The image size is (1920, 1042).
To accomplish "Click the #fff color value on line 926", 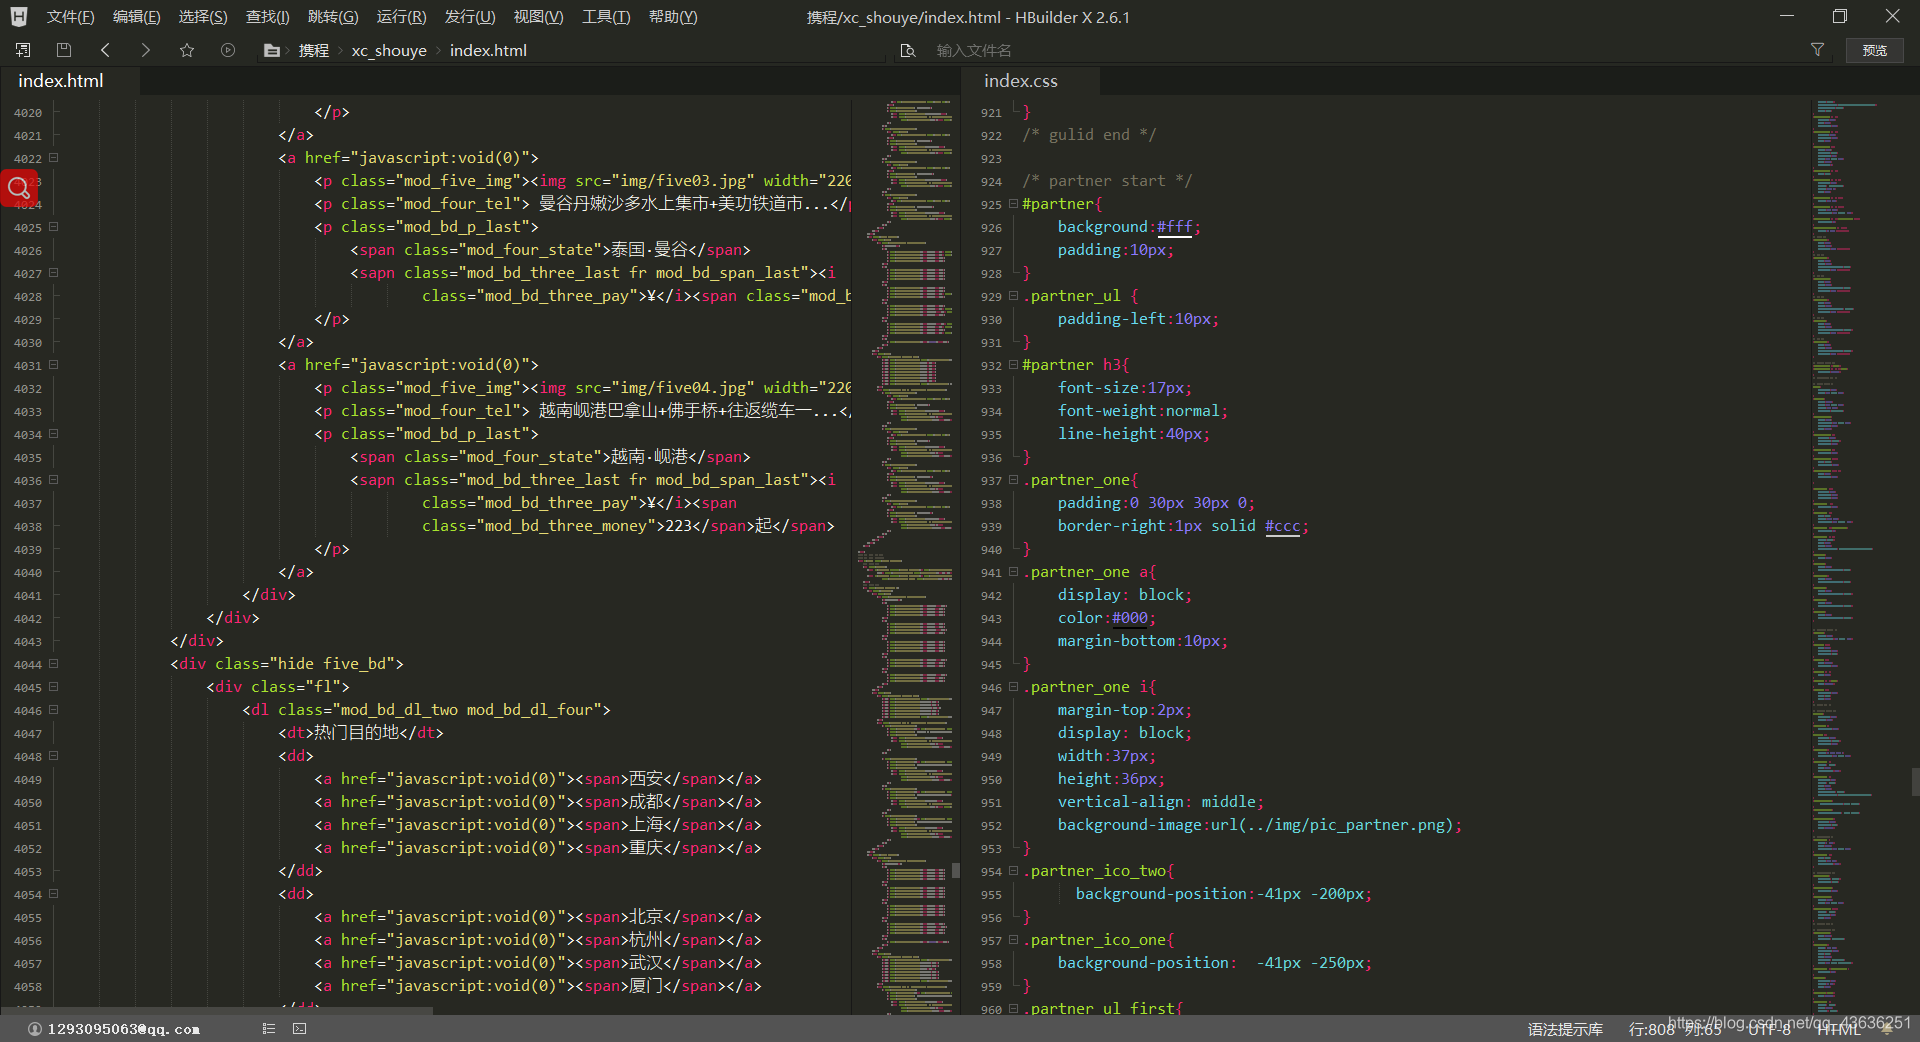I will click(x=1174, y=227).
